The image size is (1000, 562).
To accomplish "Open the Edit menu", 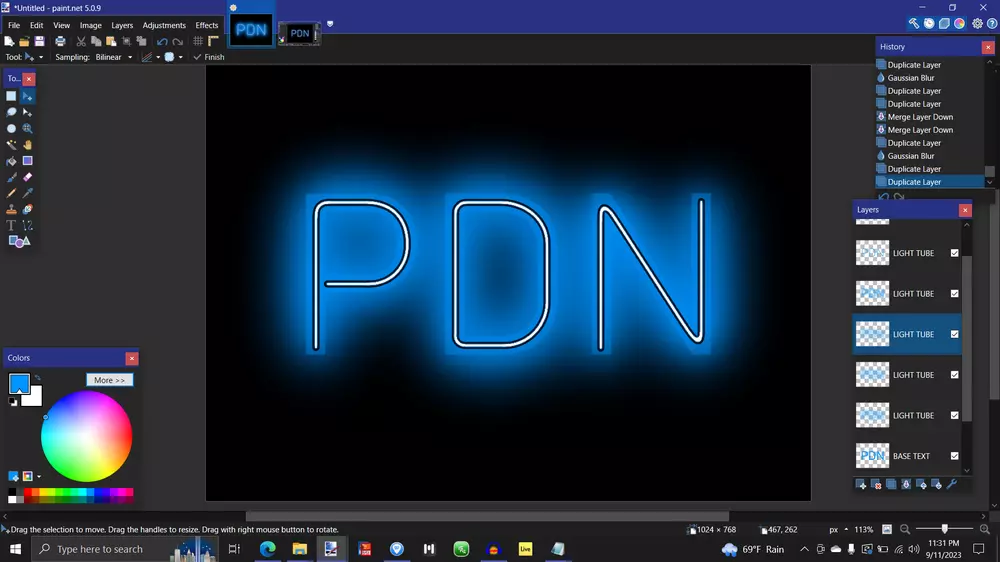I will 36,25.
